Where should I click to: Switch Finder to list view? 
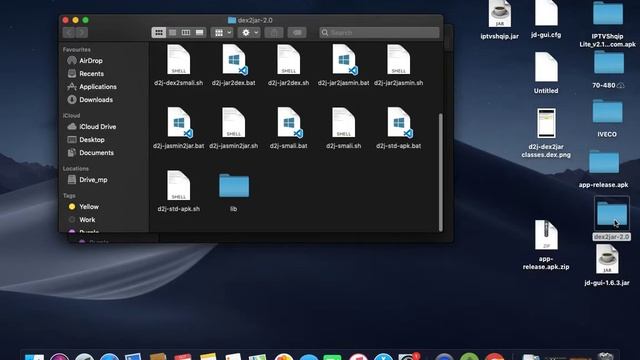[x=173, y=32]
